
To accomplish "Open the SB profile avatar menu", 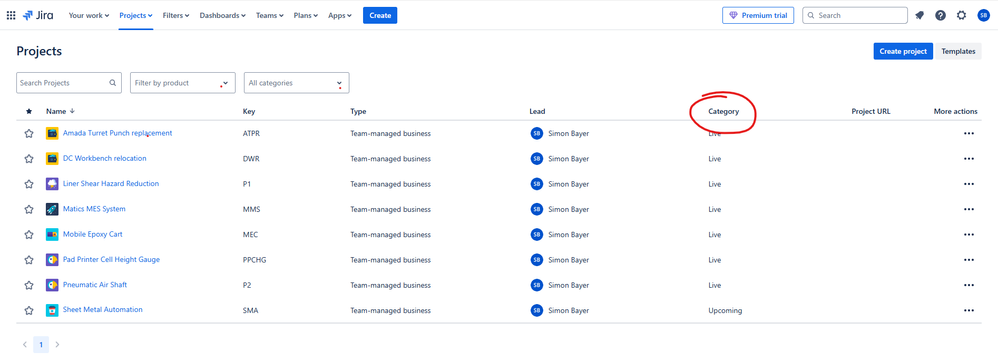I will [983, 15].
